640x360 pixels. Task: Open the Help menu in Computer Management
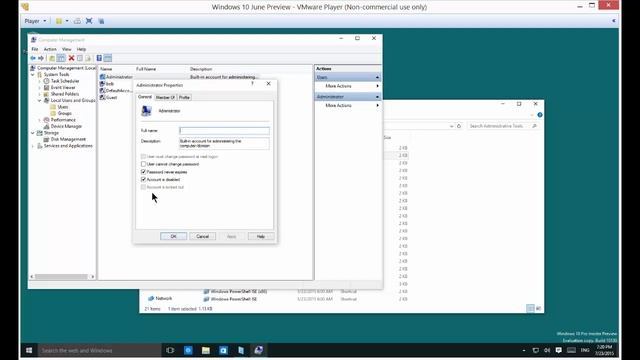point(81,49)
